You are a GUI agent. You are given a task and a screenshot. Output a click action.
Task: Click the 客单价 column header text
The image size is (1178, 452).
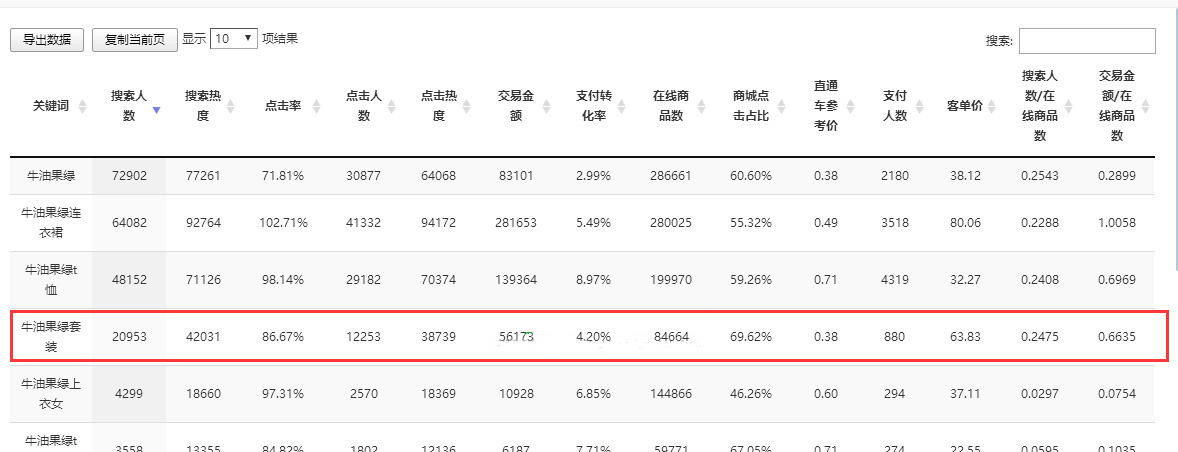(965, 107)
